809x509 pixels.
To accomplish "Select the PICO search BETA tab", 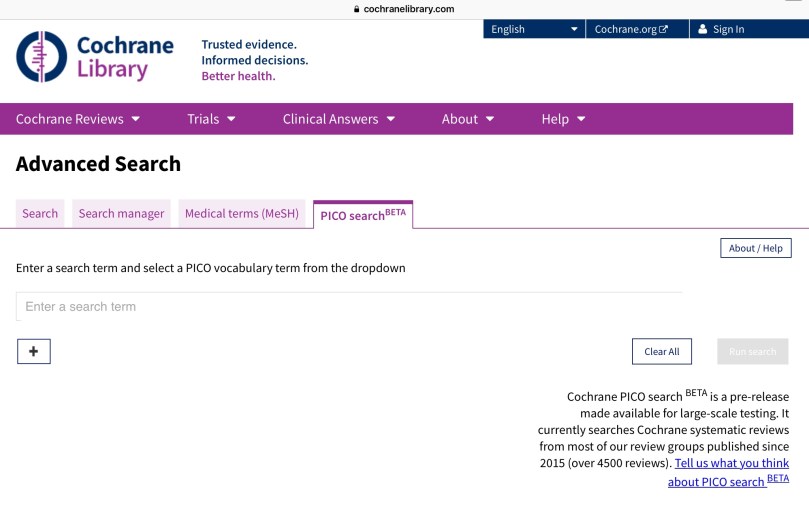I will click(x=362, y=215).
